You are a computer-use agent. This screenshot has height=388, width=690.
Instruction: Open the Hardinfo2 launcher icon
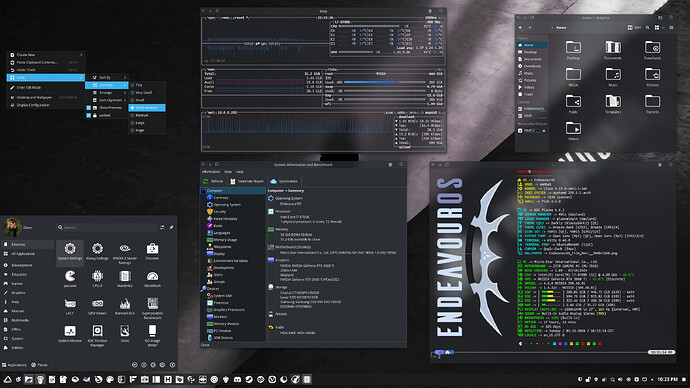(125, 278)
